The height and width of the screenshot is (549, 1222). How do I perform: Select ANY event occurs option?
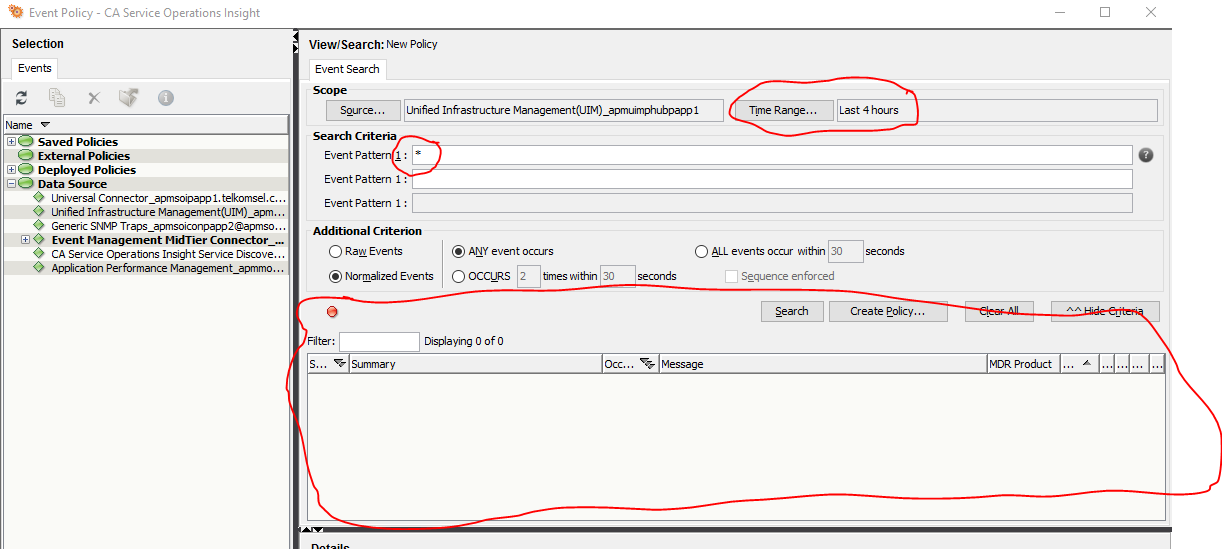click(459, 251)
